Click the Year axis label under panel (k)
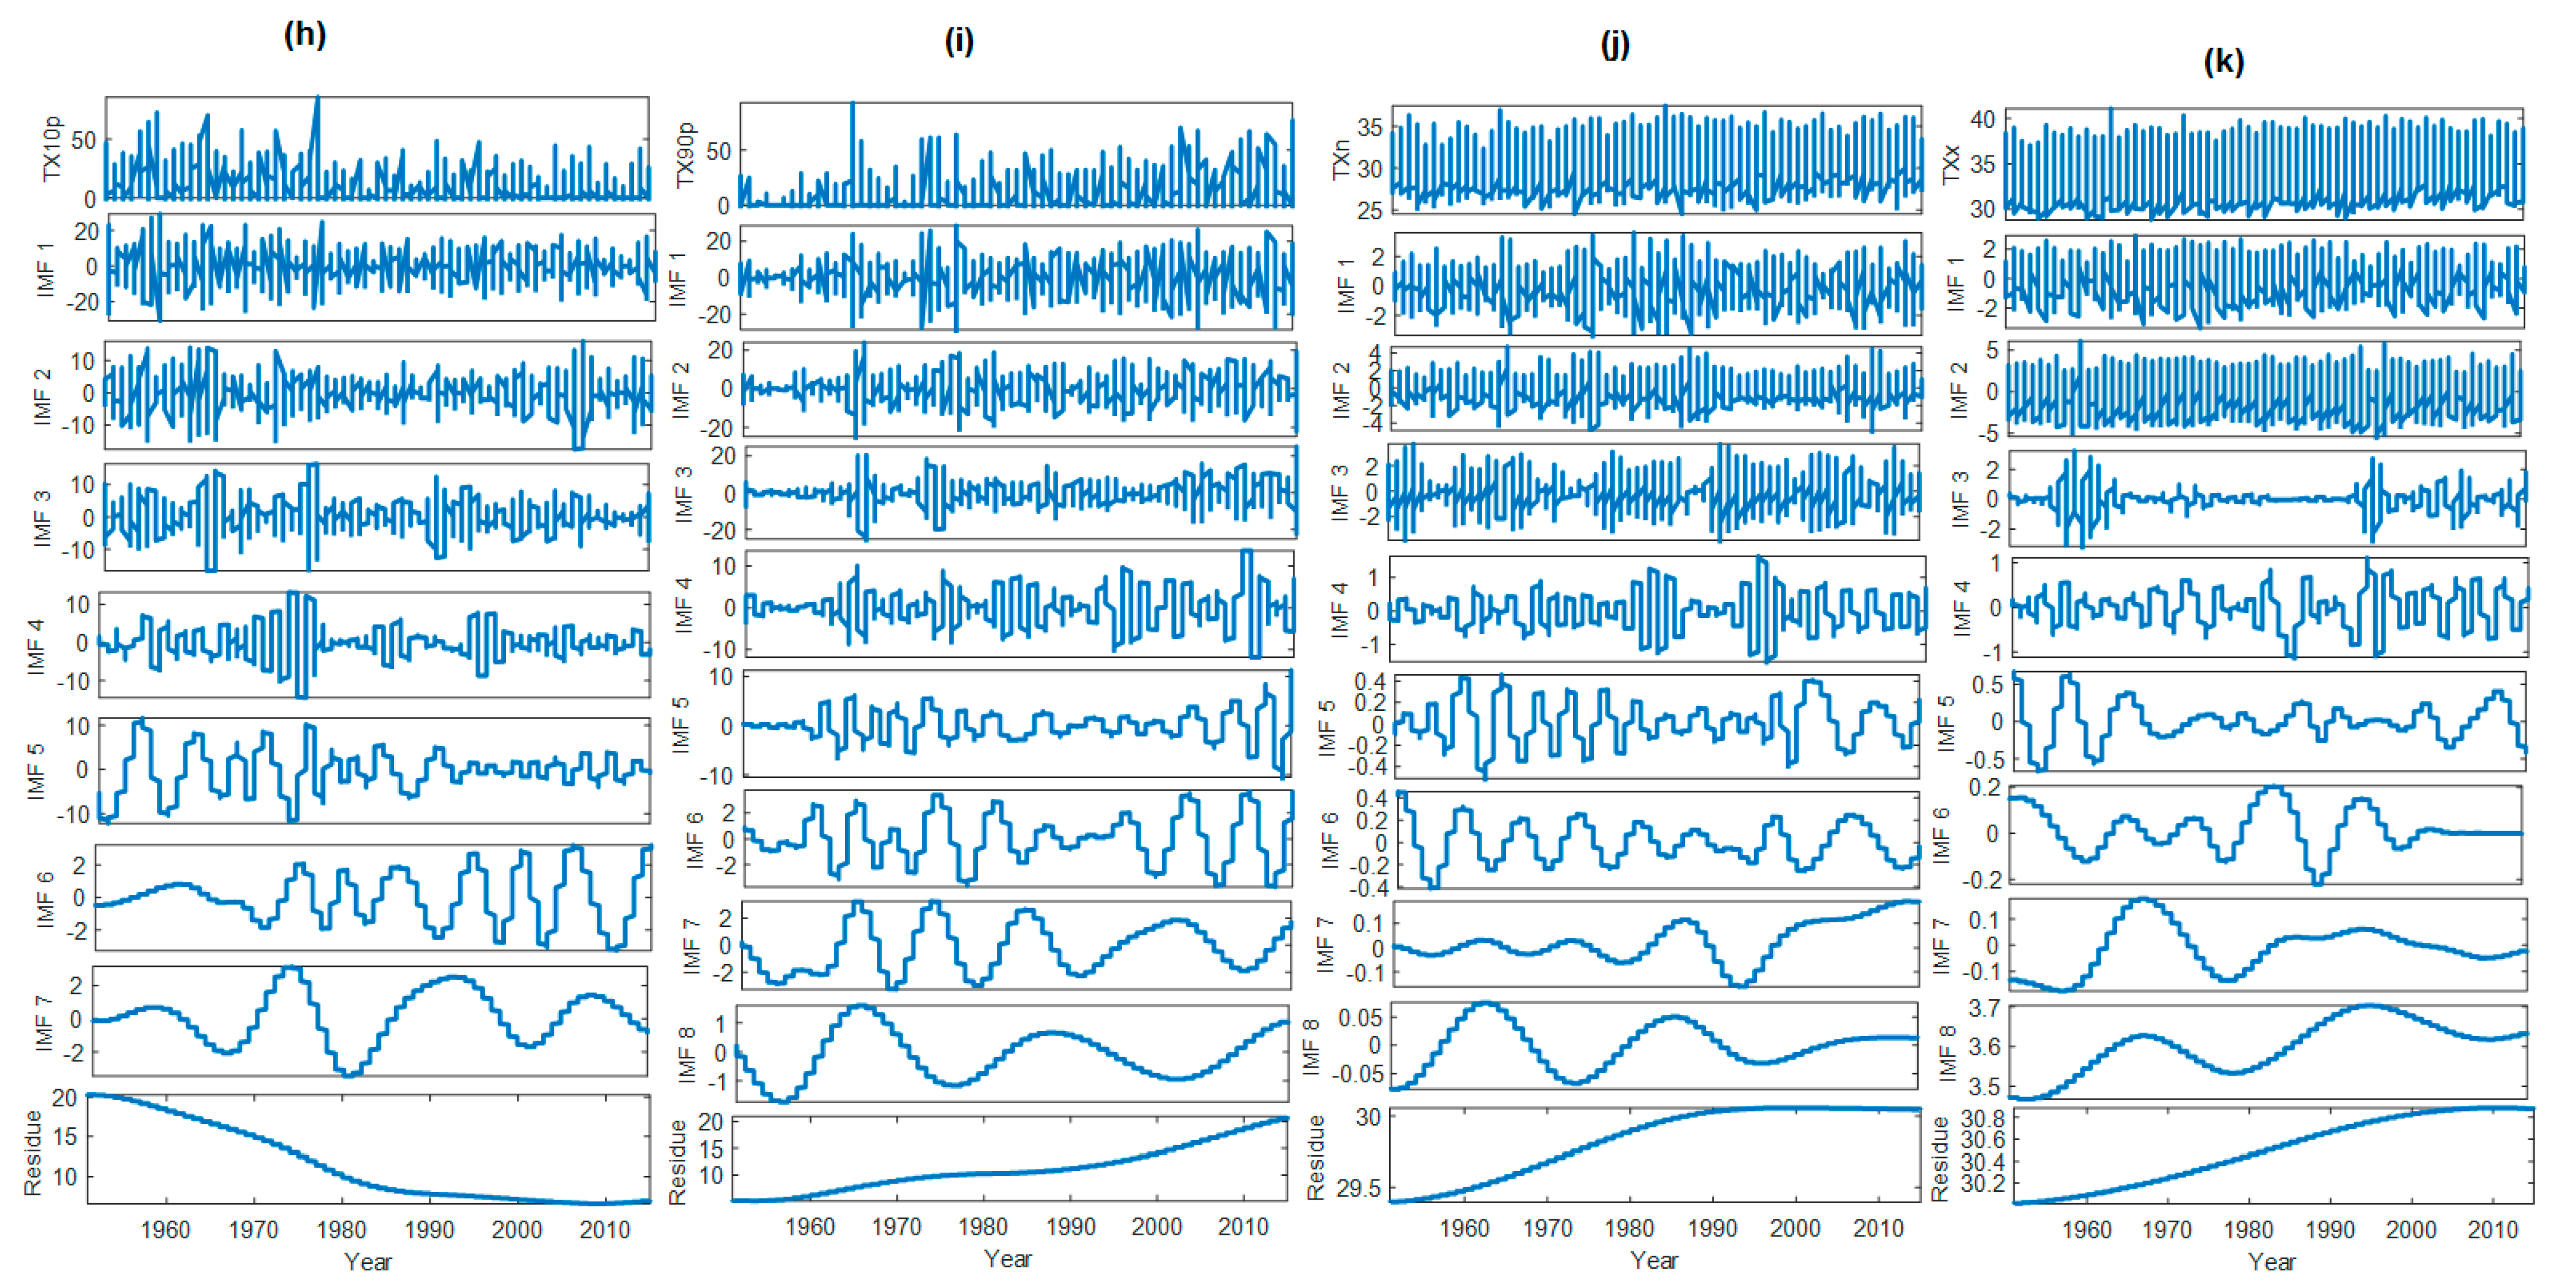 [x=2271, y=1261]
